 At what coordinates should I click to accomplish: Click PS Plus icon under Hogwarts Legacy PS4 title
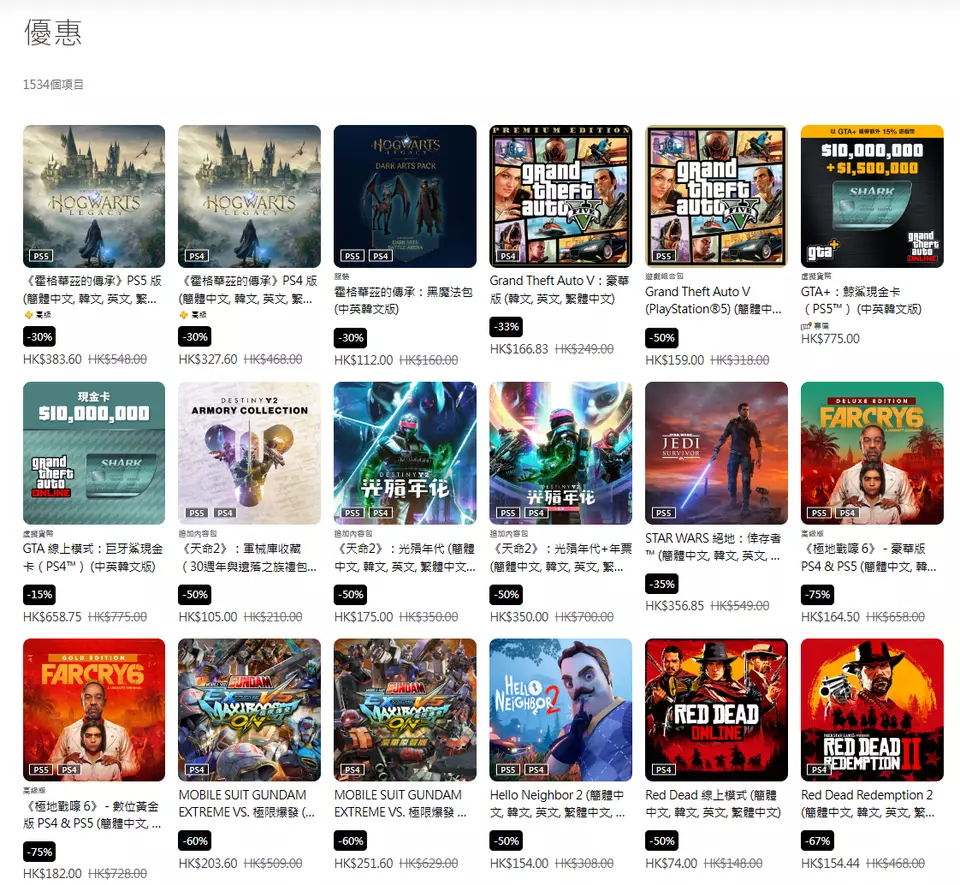(184, 315)
